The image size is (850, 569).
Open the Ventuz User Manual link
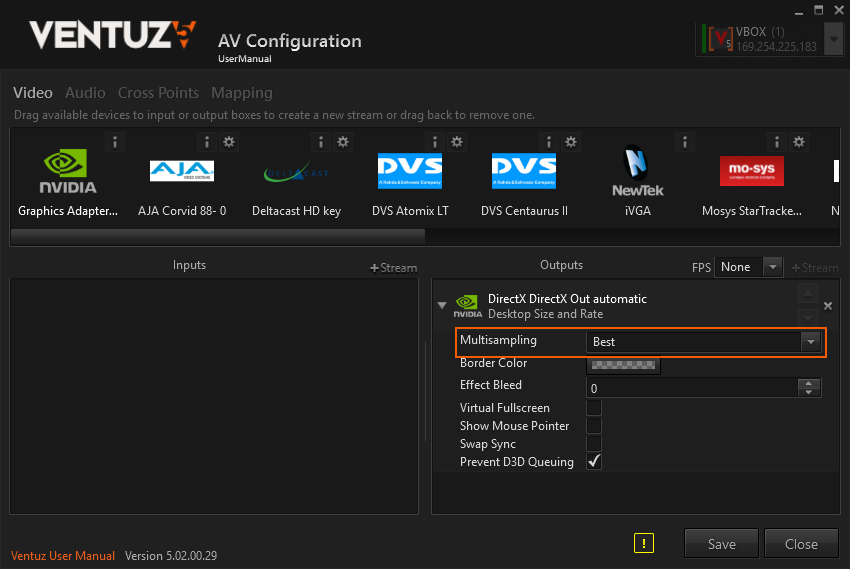pyautogui.click(x=63, y=556)
